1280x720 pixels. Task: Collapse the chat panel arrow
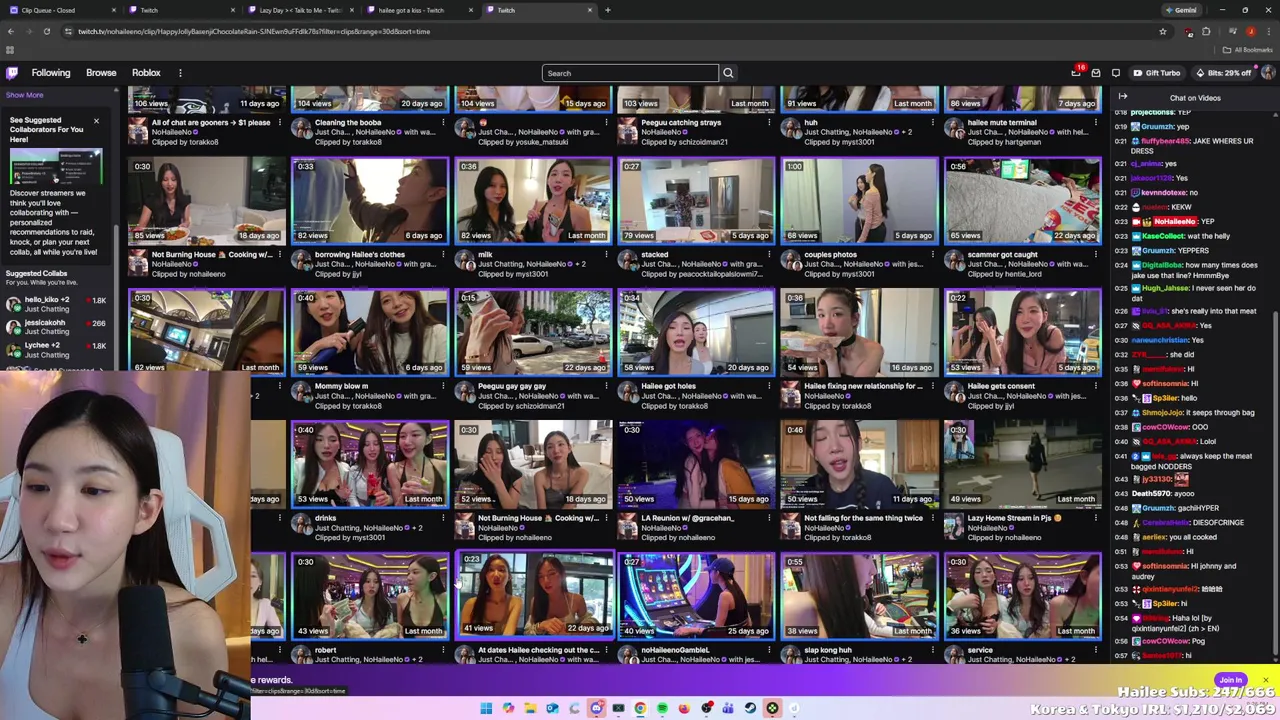coord(1123,97)
